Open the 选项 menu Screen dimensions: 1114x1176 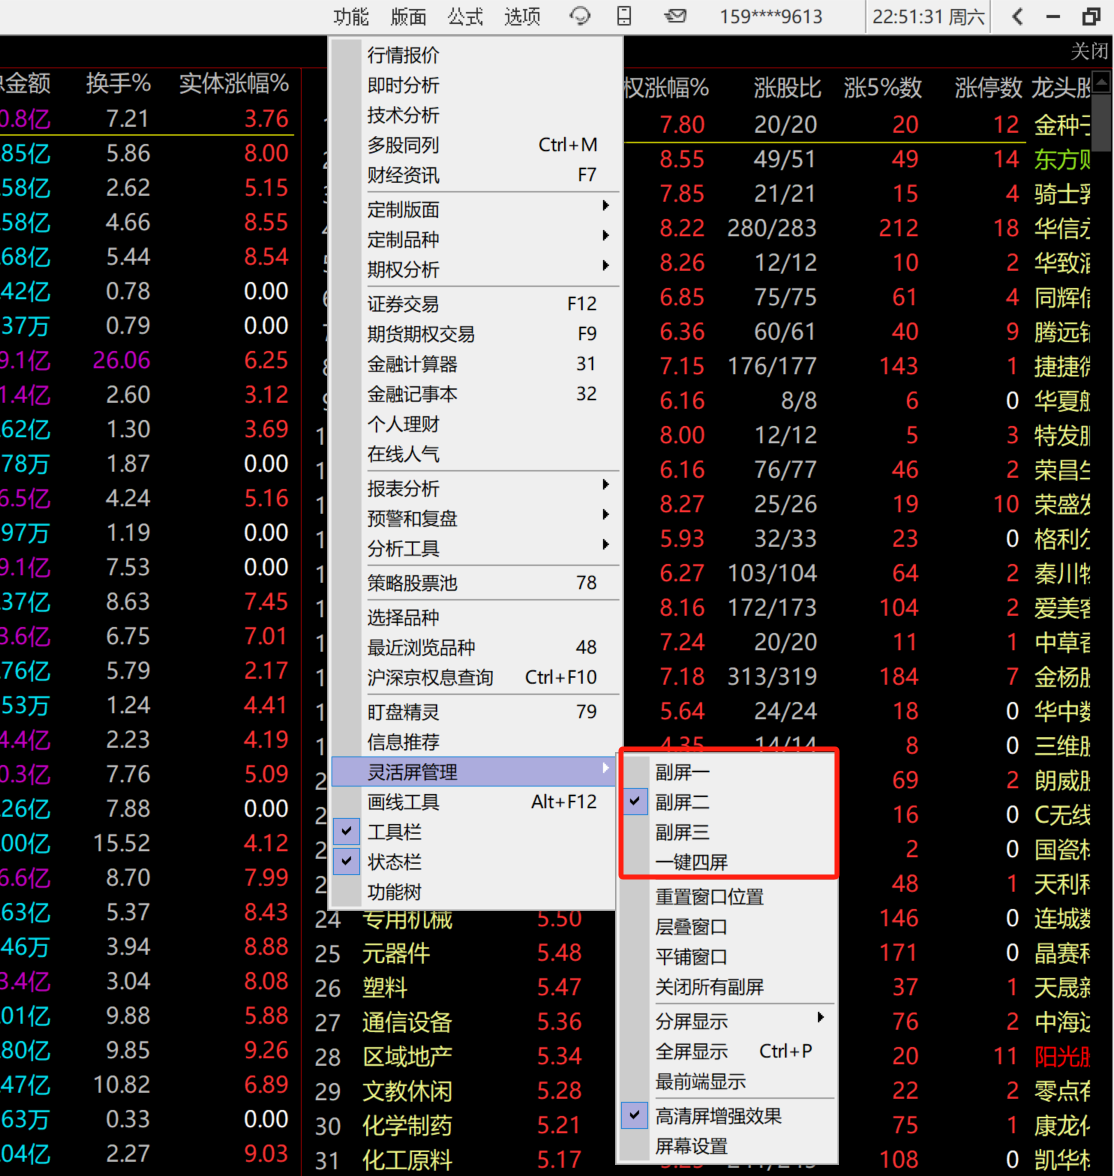click(x=522, y=16)
